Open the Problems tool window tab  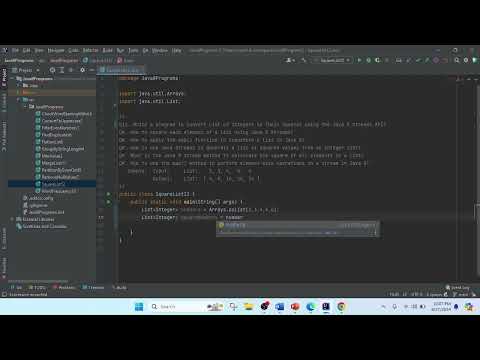coord(64,287)
